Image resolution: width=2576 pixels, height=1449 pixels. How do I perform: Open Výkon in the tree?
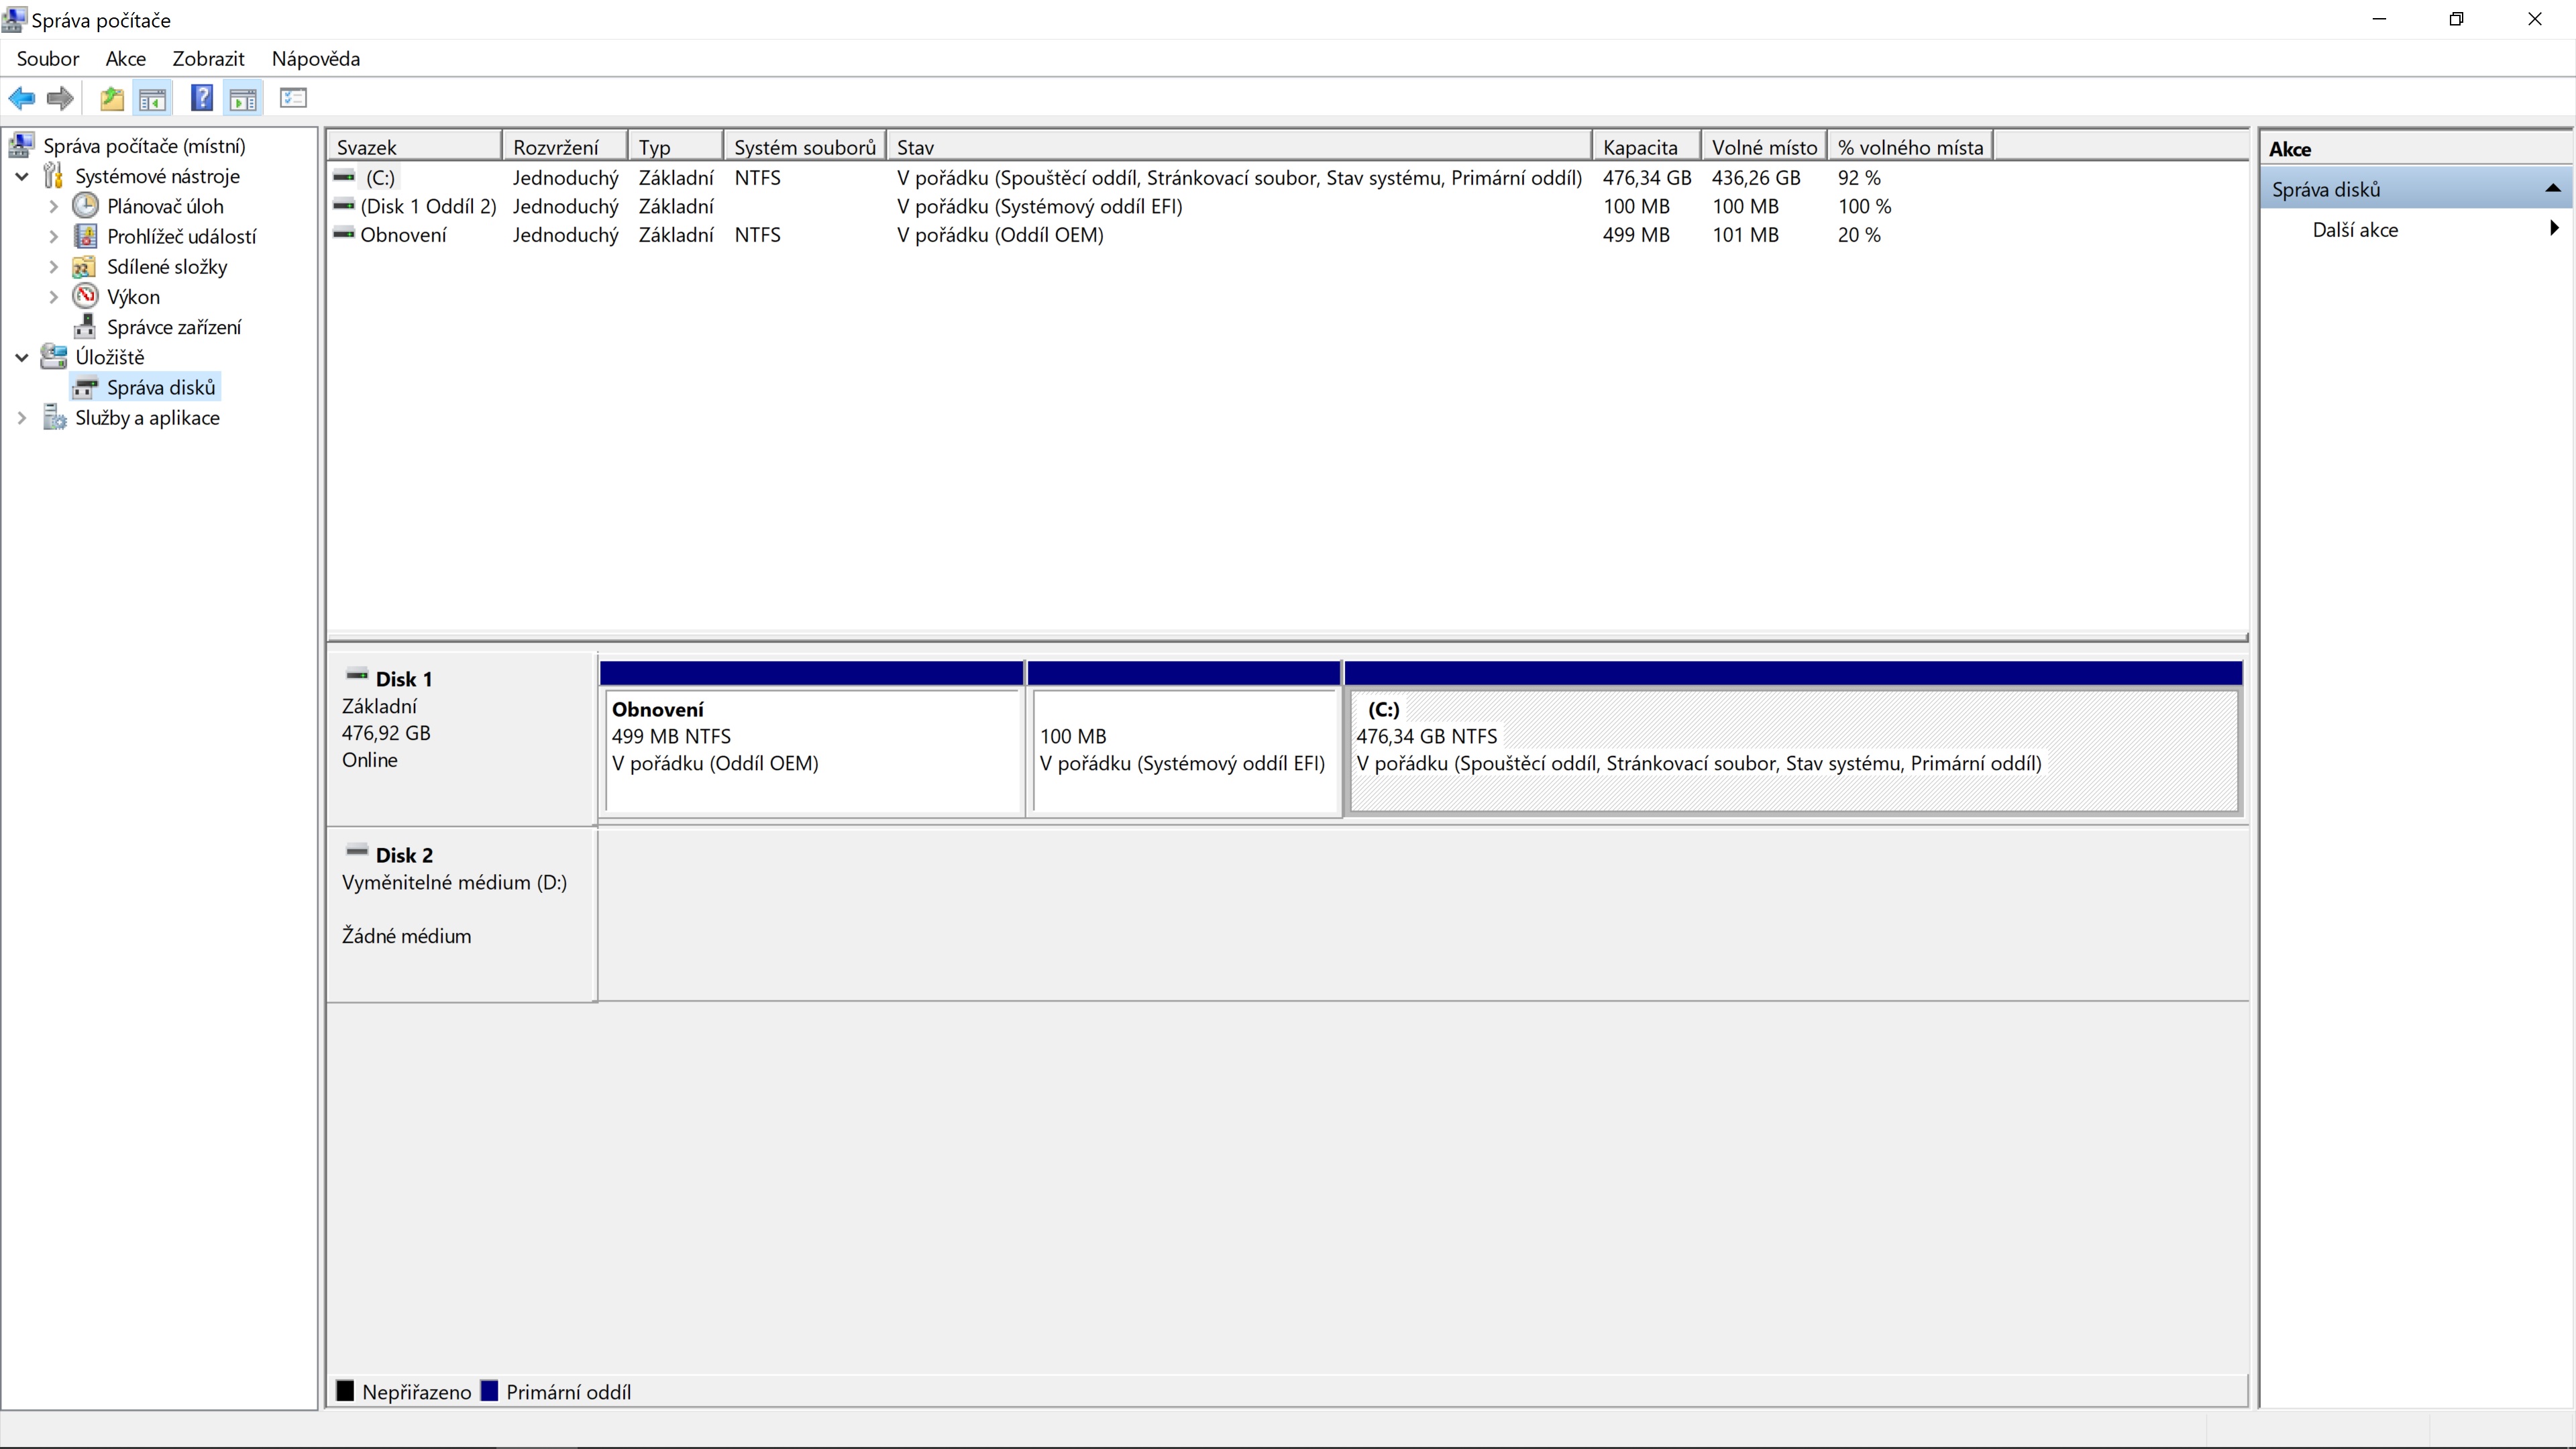(133, 297)
